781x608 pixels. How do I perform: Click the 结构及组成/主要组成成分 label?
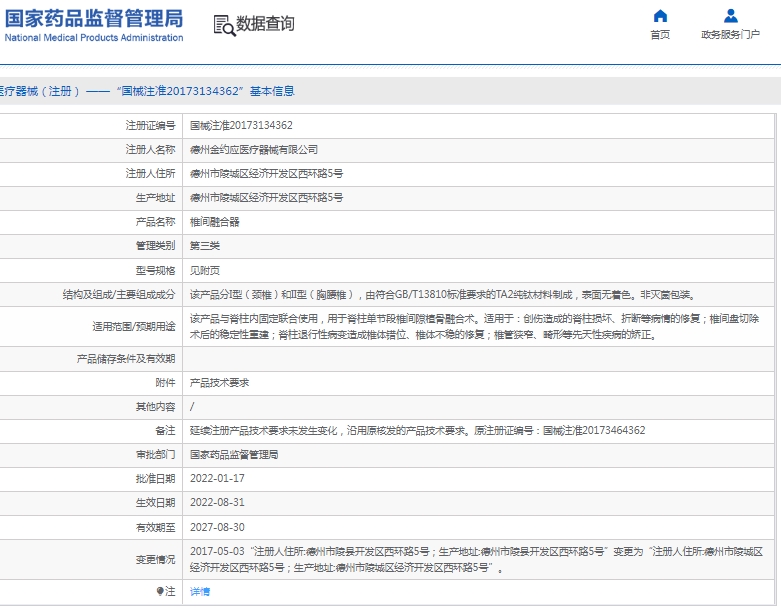coord(119,294)
